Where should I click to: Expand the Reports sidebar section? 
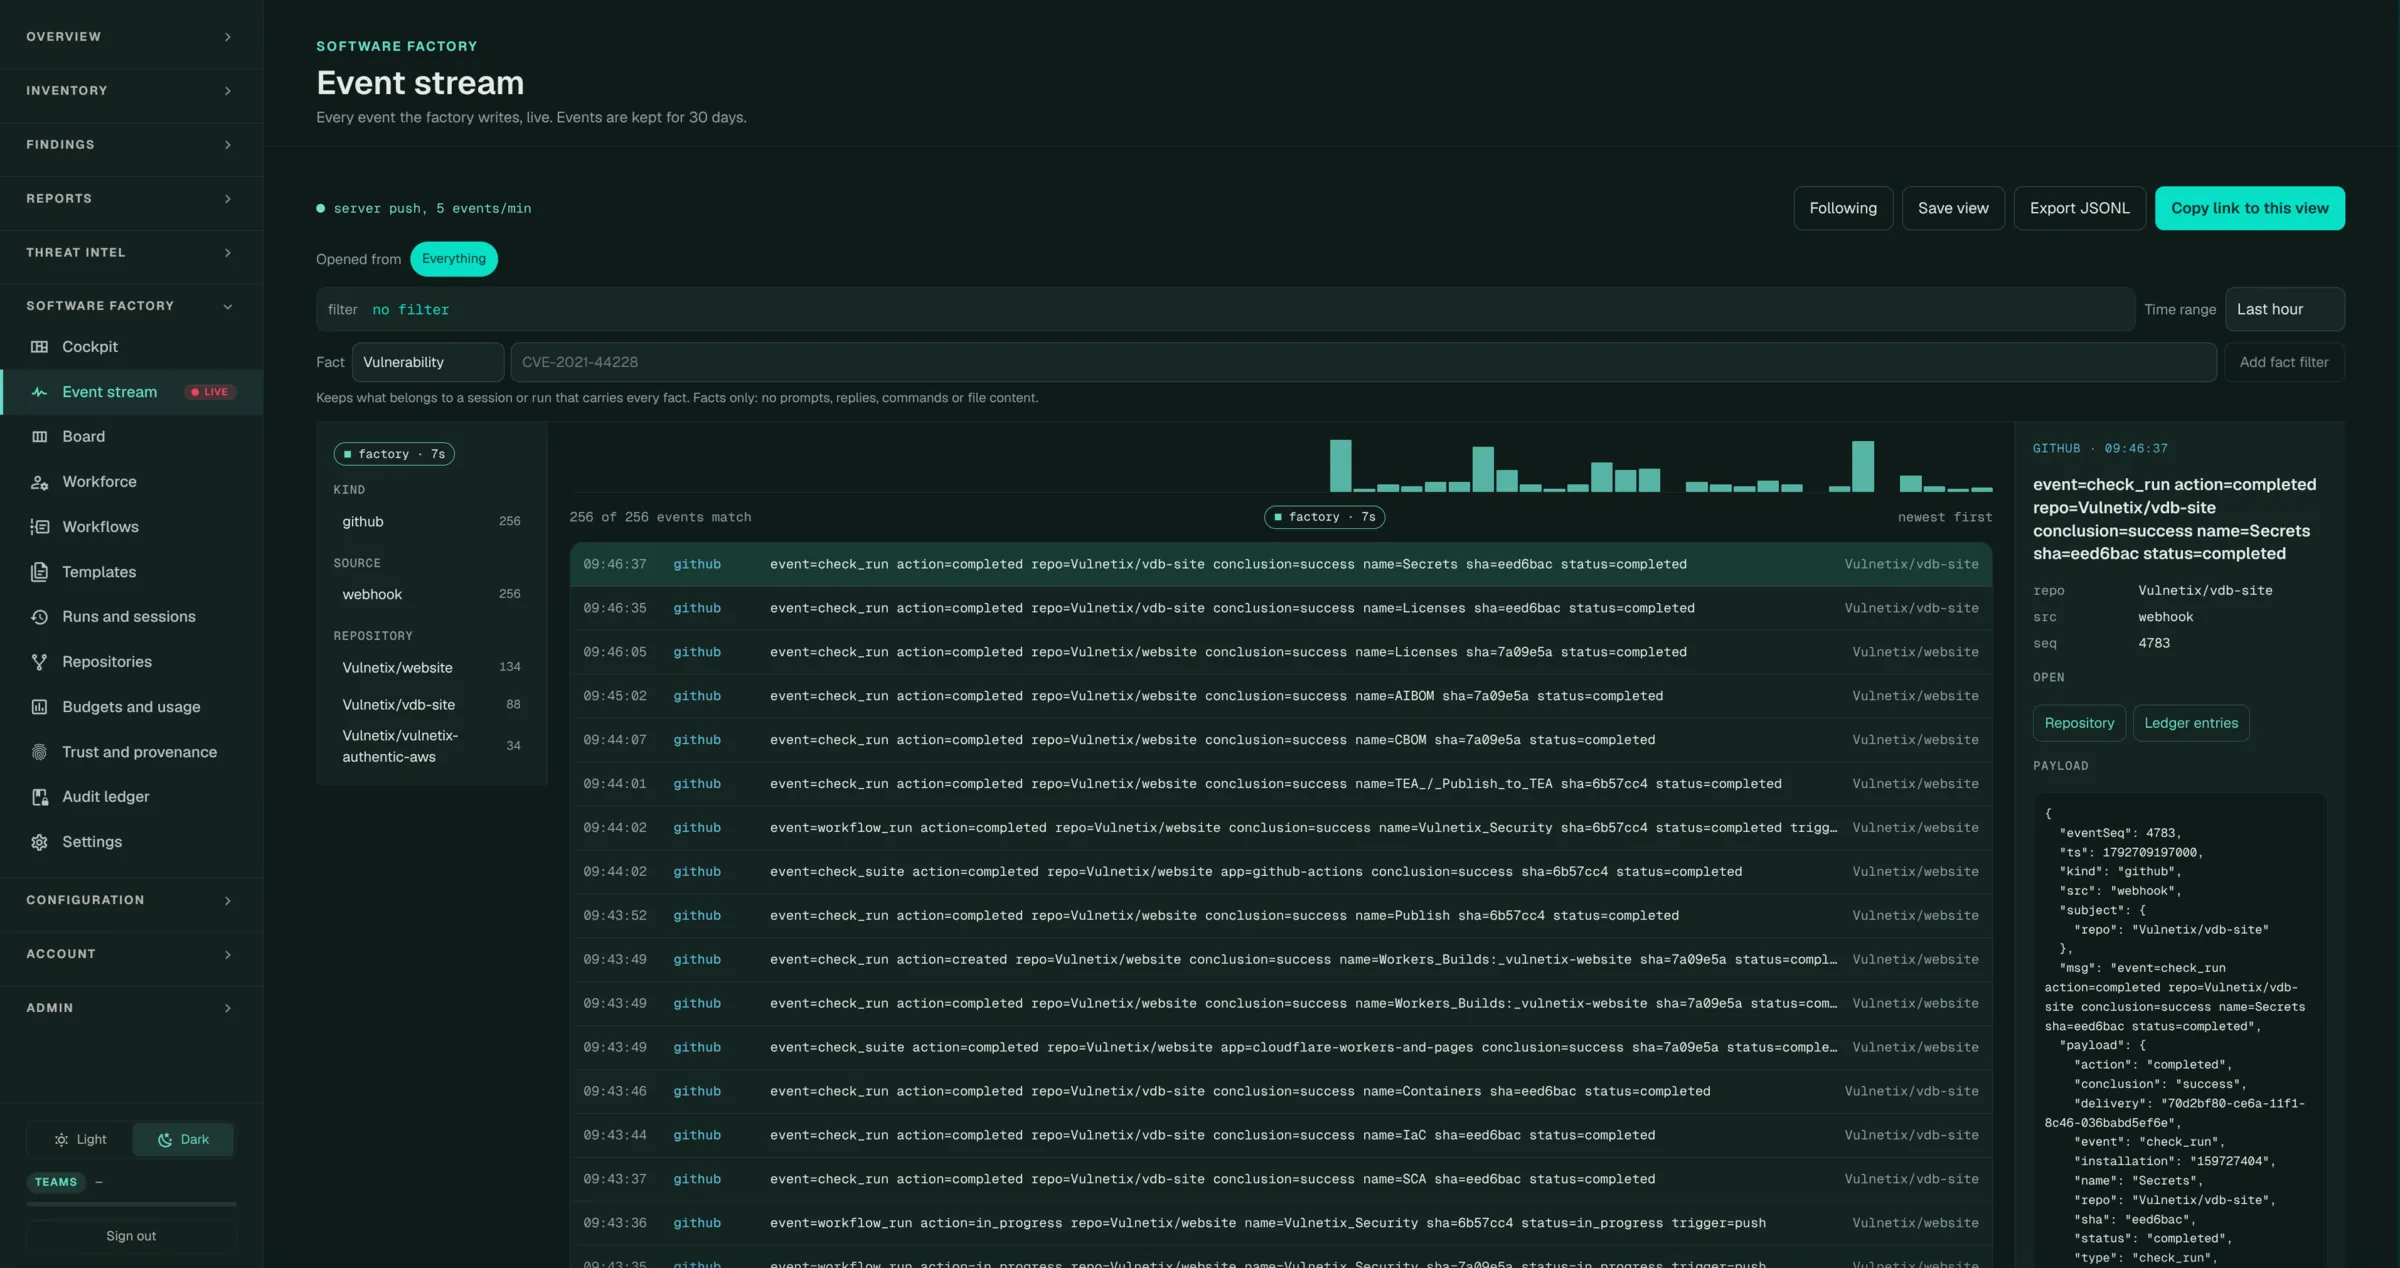[x=131, y=198]
